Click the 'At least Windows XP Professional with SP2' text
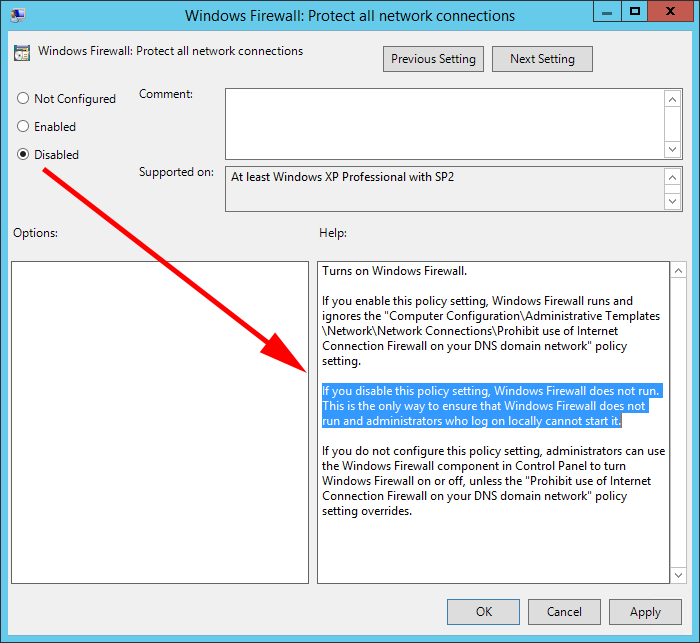 [x=342, y=177]
